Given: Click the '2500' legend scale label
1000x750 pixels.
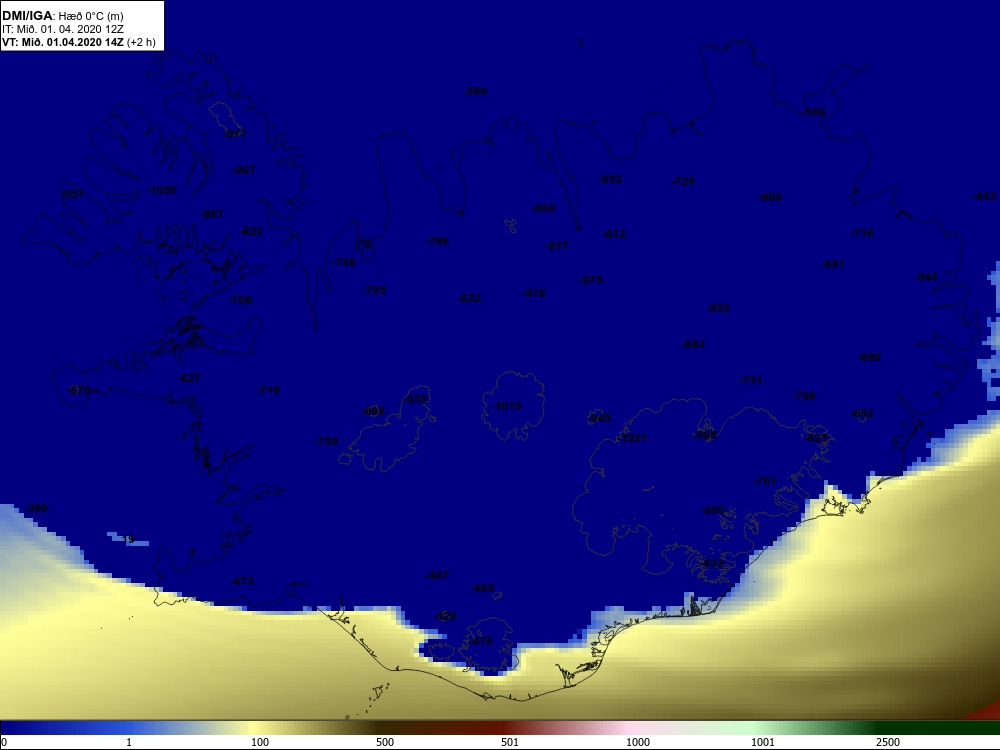Looking at the screenshot, I should coord(888,742).
